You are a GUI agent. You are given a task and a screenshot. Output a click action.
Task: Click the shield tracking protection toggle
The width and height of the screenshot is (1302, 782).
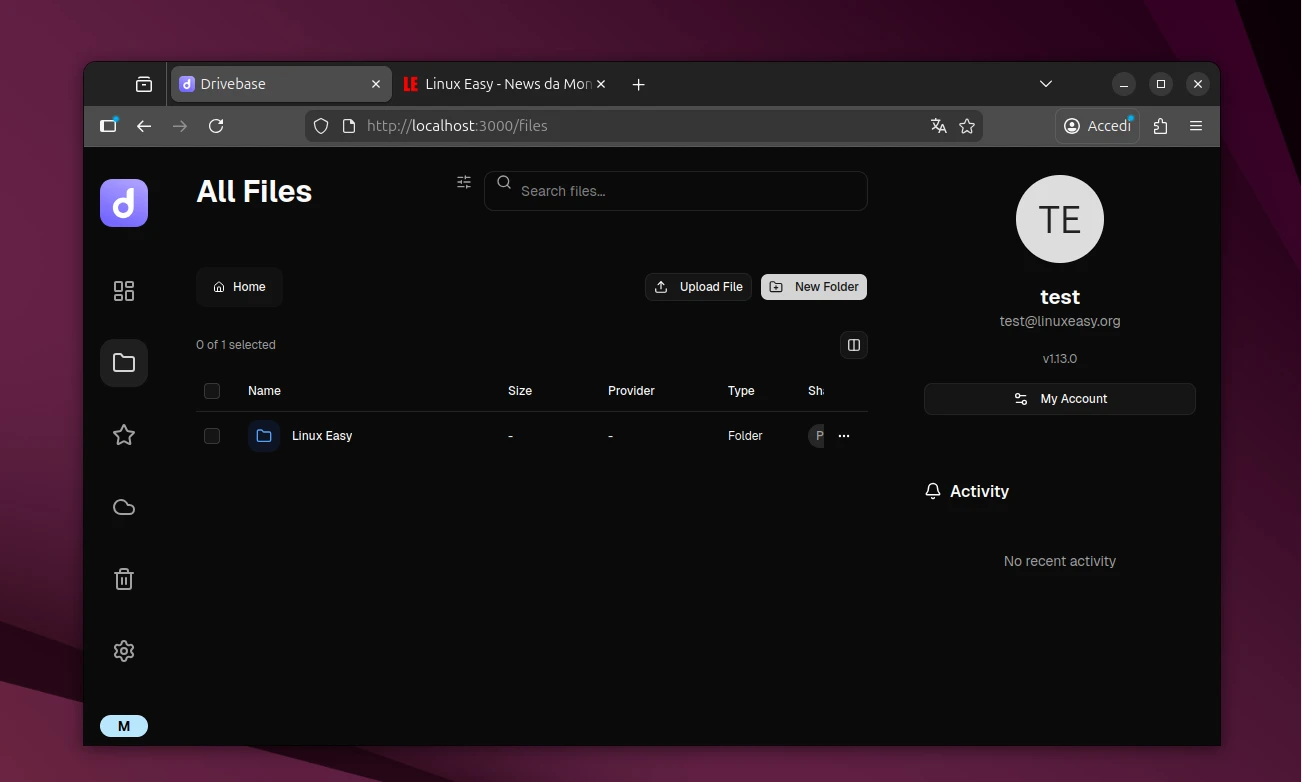coord(320,126)
